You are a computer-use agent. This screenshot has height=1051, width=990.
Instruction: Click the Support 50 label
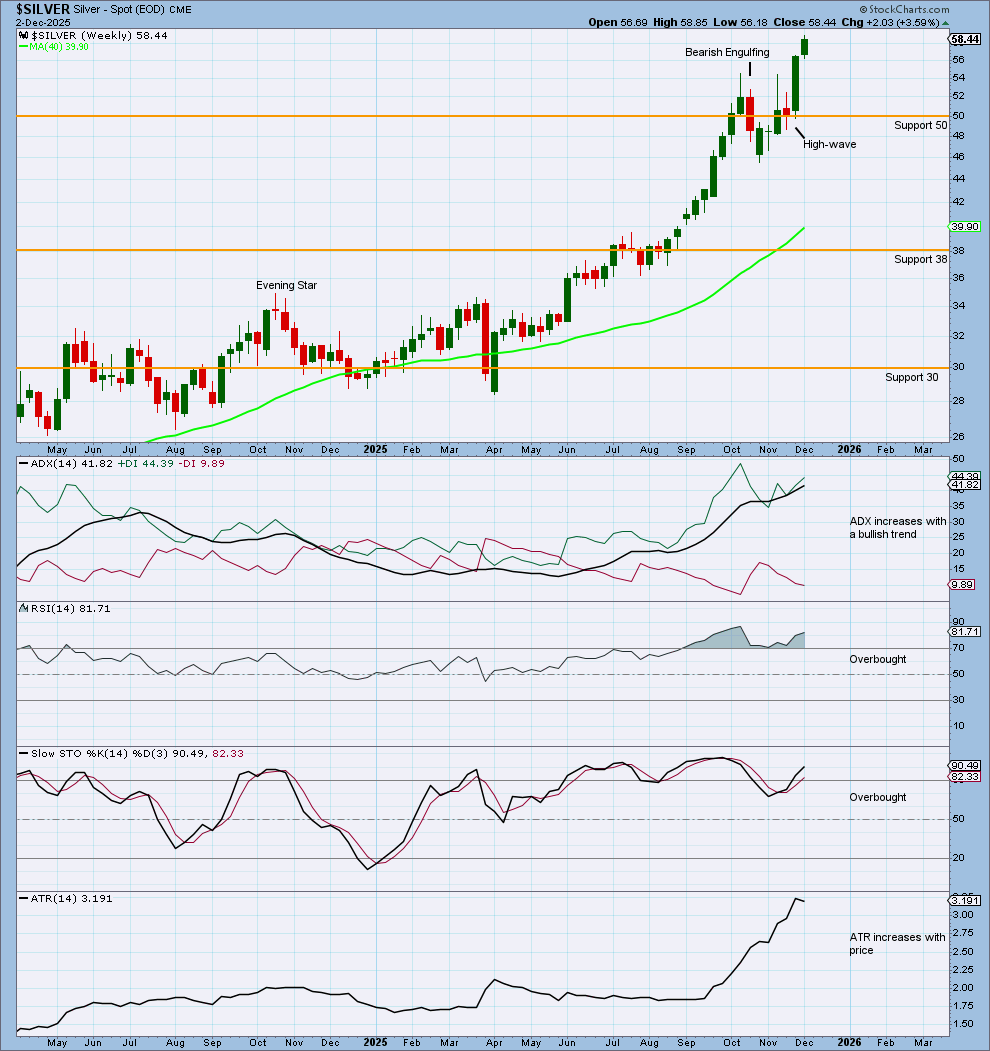[920, 125]
